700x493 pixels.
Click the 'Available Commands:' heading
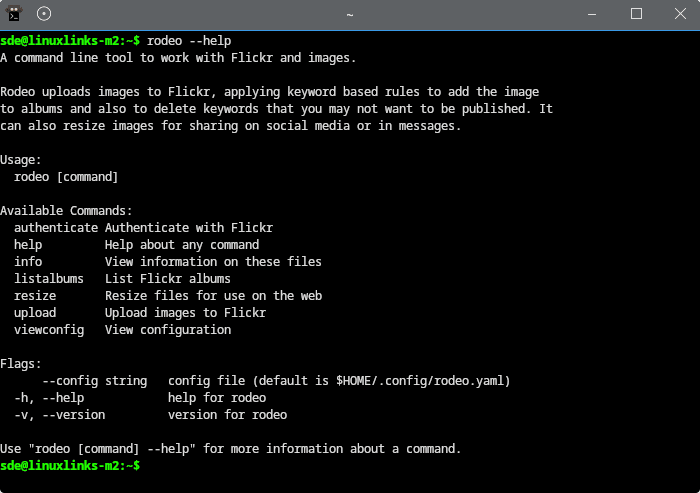click(66, 211)
